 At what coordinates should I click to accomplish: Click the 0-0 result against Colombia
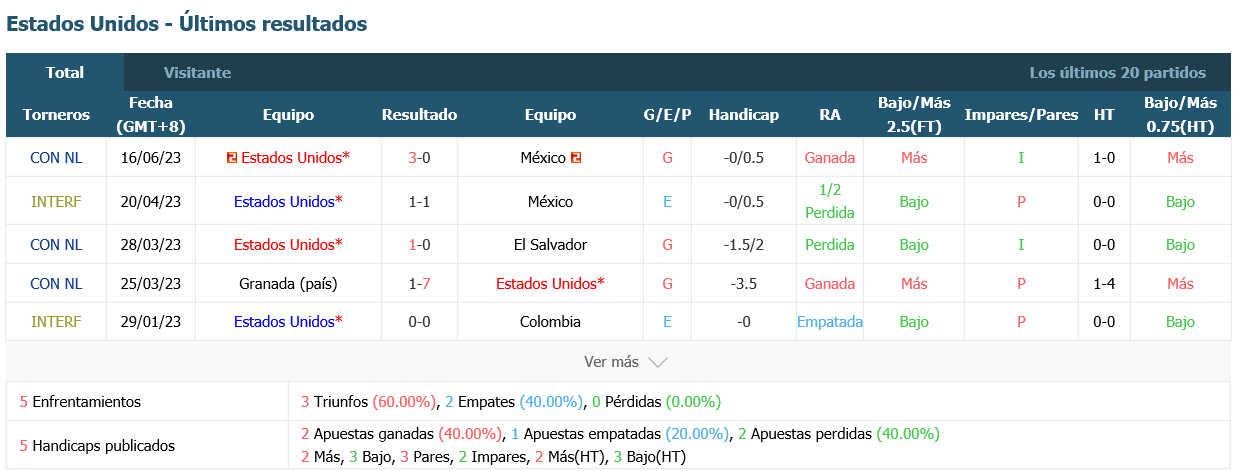pyautogui.click(x=419, y=322)
